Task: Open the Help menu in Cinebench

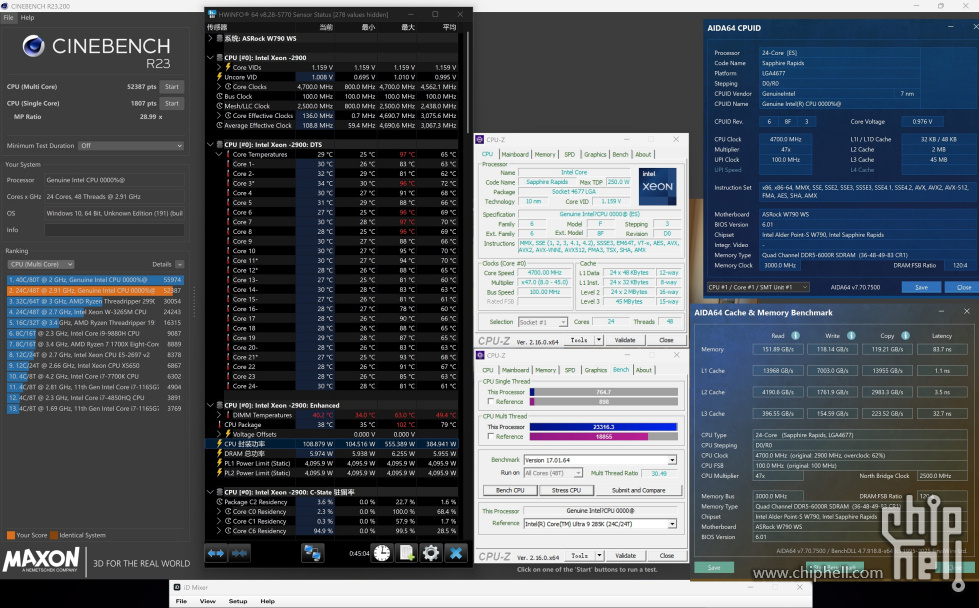Action: (27, 17)
